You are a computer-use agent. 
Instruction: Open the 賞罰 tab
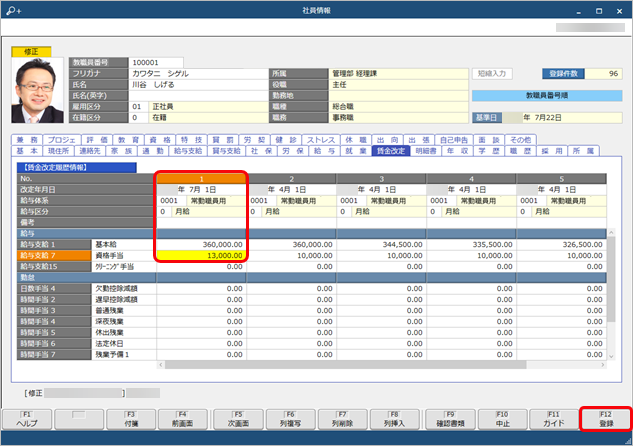point(223,140)
